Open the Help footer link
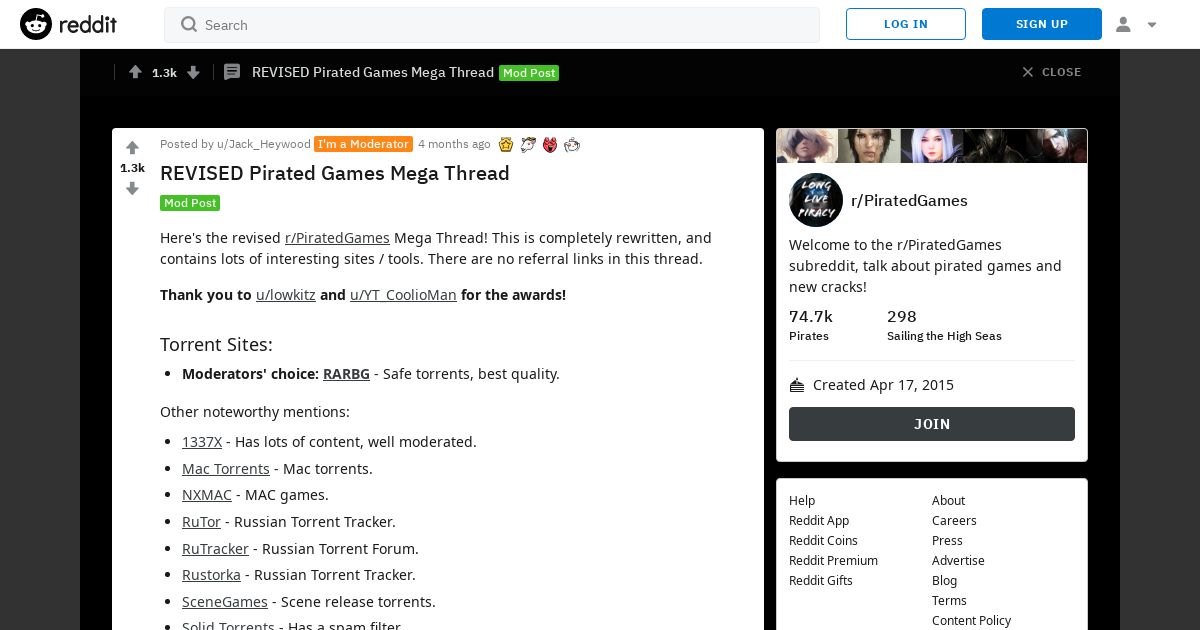This screenshot has width=1200, height=630. [x=802, y=501]
